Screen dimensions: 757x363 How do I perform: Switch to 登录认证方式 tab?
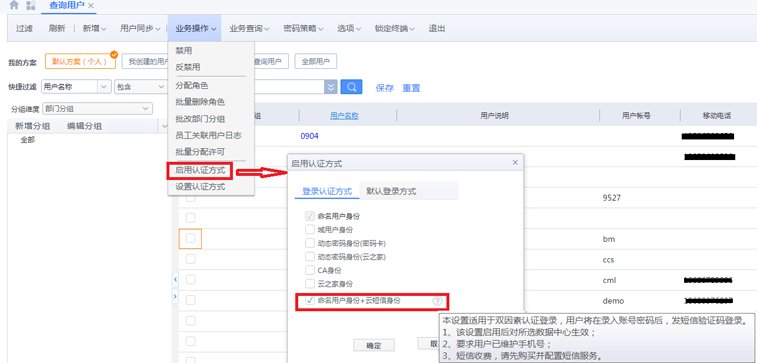click(x=327, y=191)
